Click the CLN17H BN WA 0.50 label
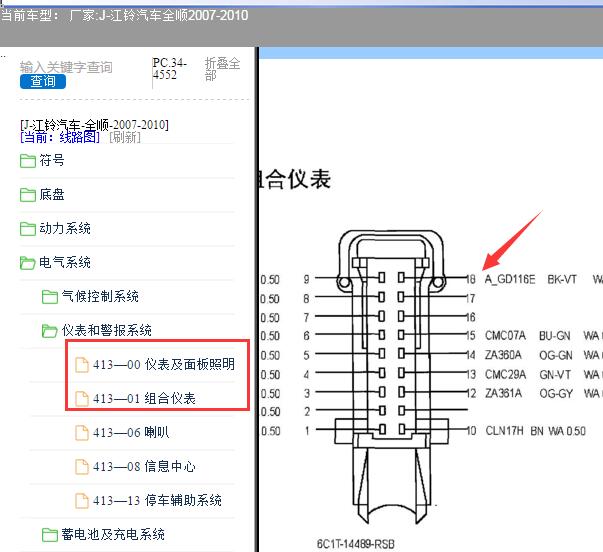 point(536,430)
